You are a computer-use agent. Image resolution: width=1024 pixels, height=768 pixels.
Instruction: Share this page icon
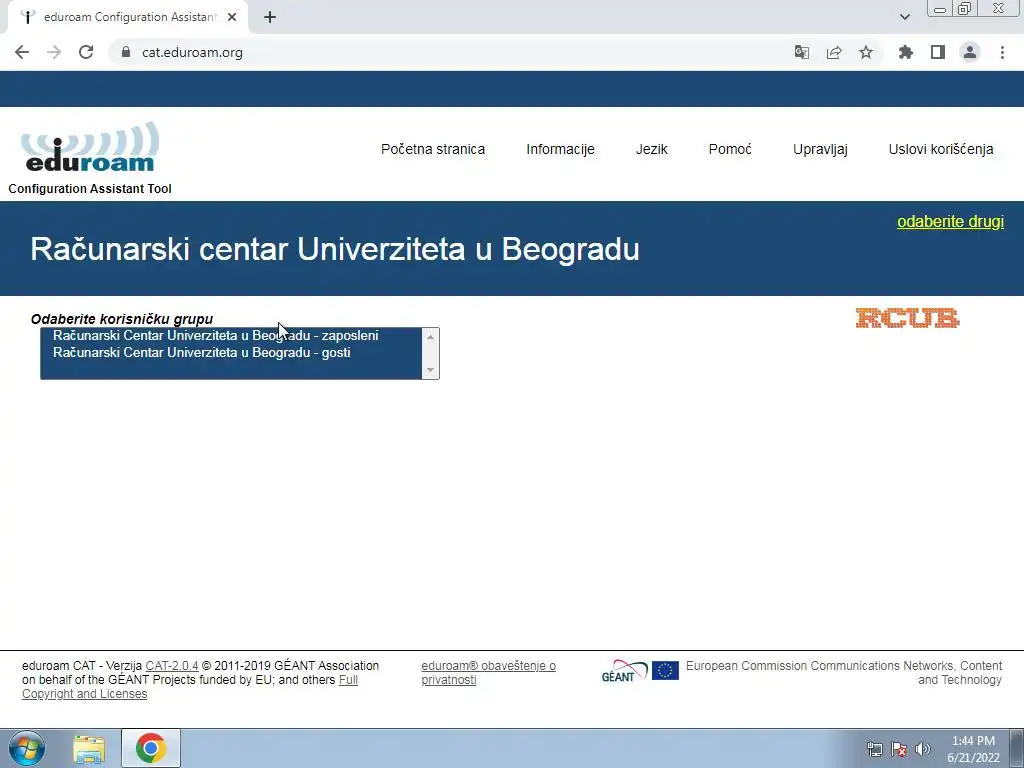834,52
